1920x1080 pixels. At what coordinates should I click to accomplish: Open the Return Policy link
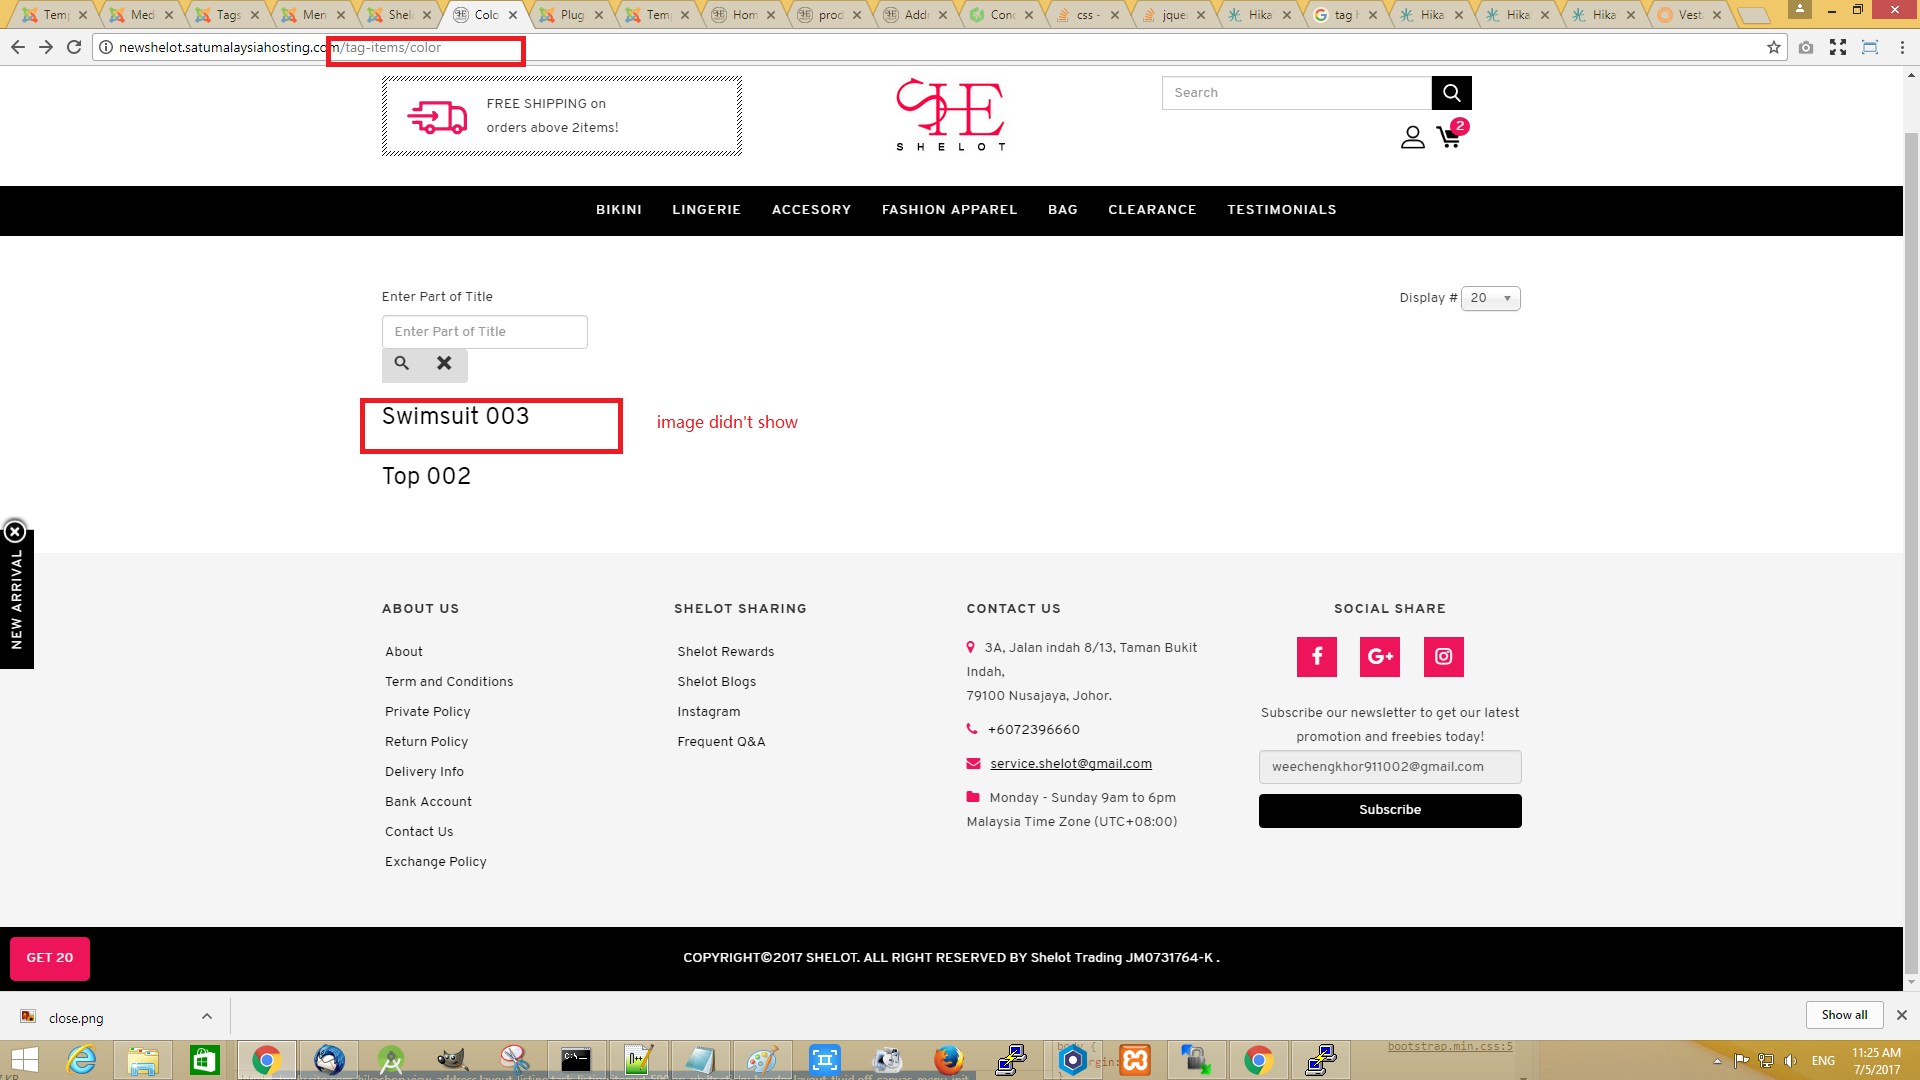pos(426,742)
